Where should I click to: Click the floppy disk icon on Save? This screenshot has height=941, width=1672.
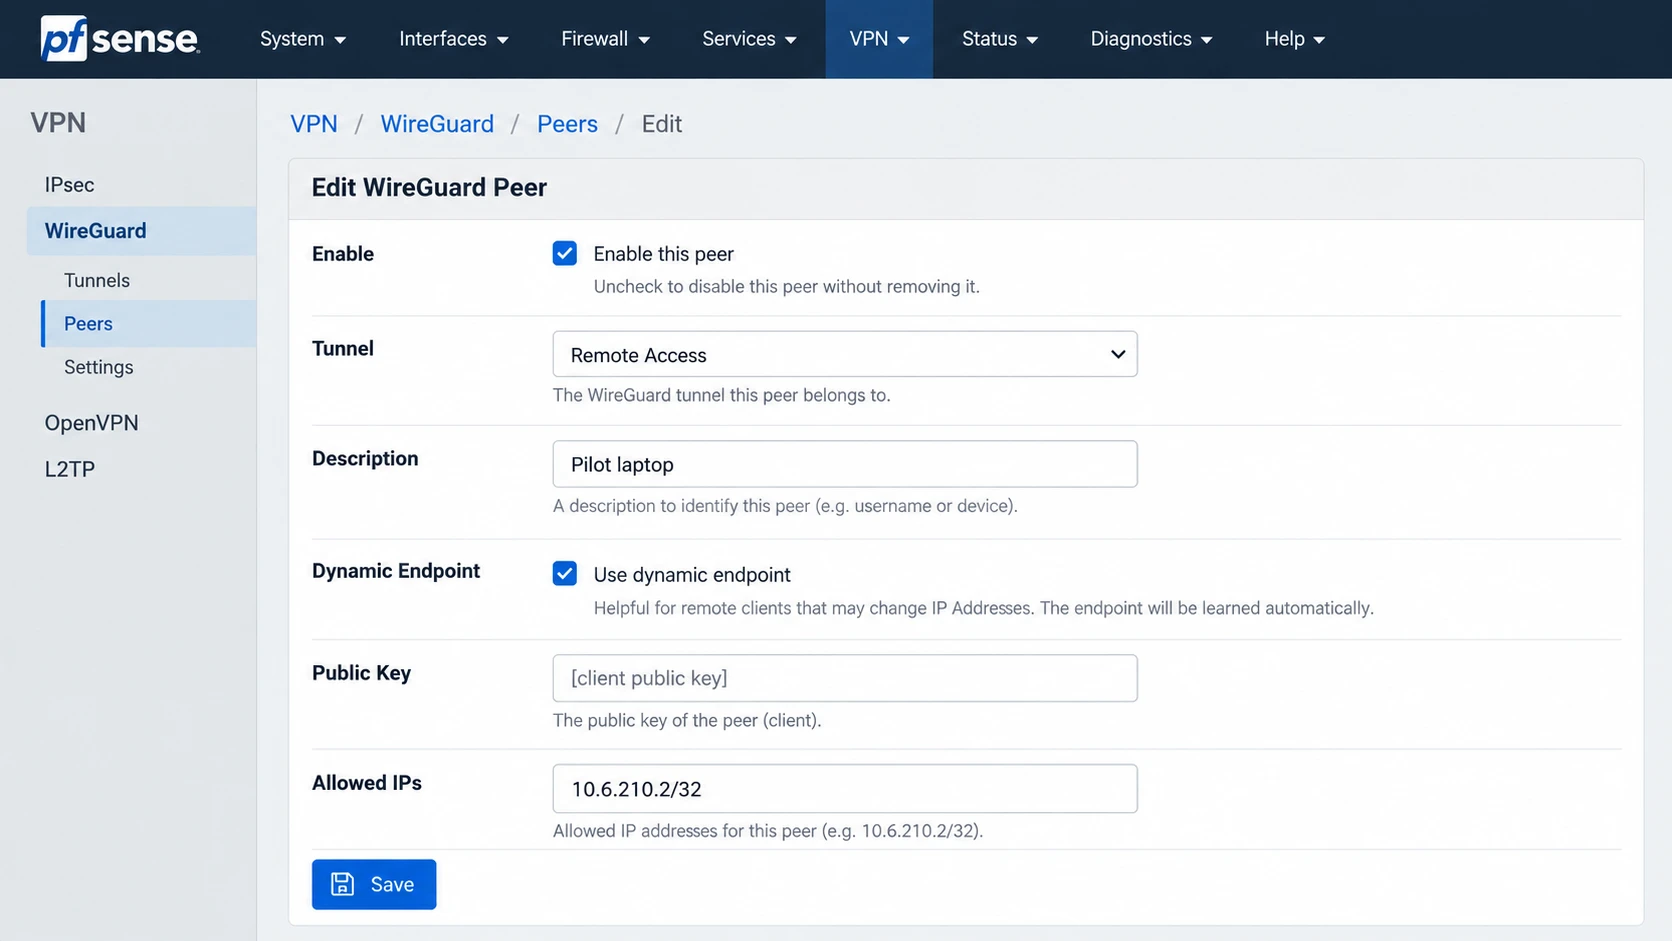click(x=343, y=884)
